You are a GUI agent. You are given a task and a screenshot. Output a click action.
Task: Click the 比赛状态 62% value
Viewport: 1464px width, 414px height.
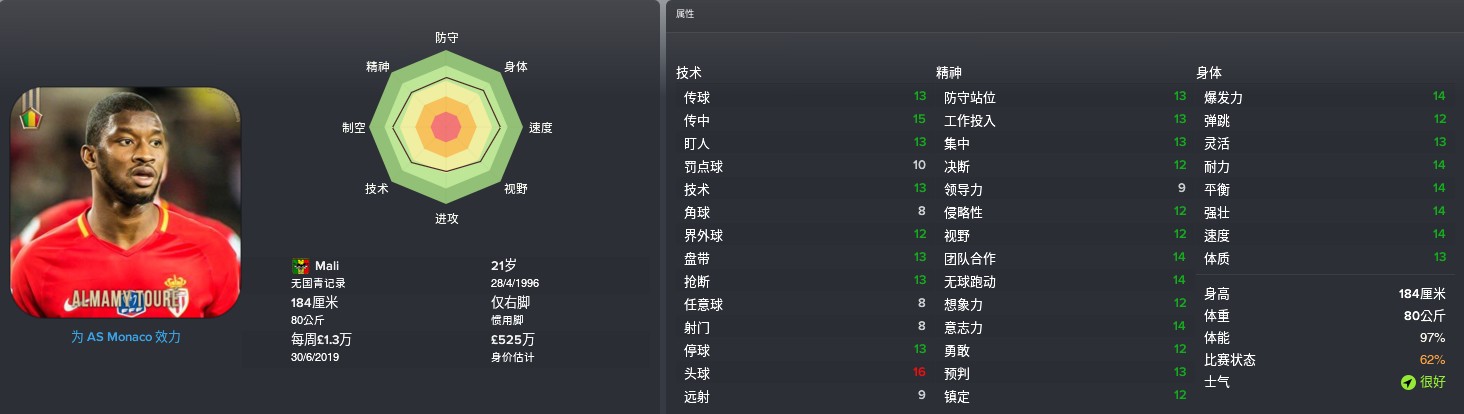click(x=1432, y=360)
